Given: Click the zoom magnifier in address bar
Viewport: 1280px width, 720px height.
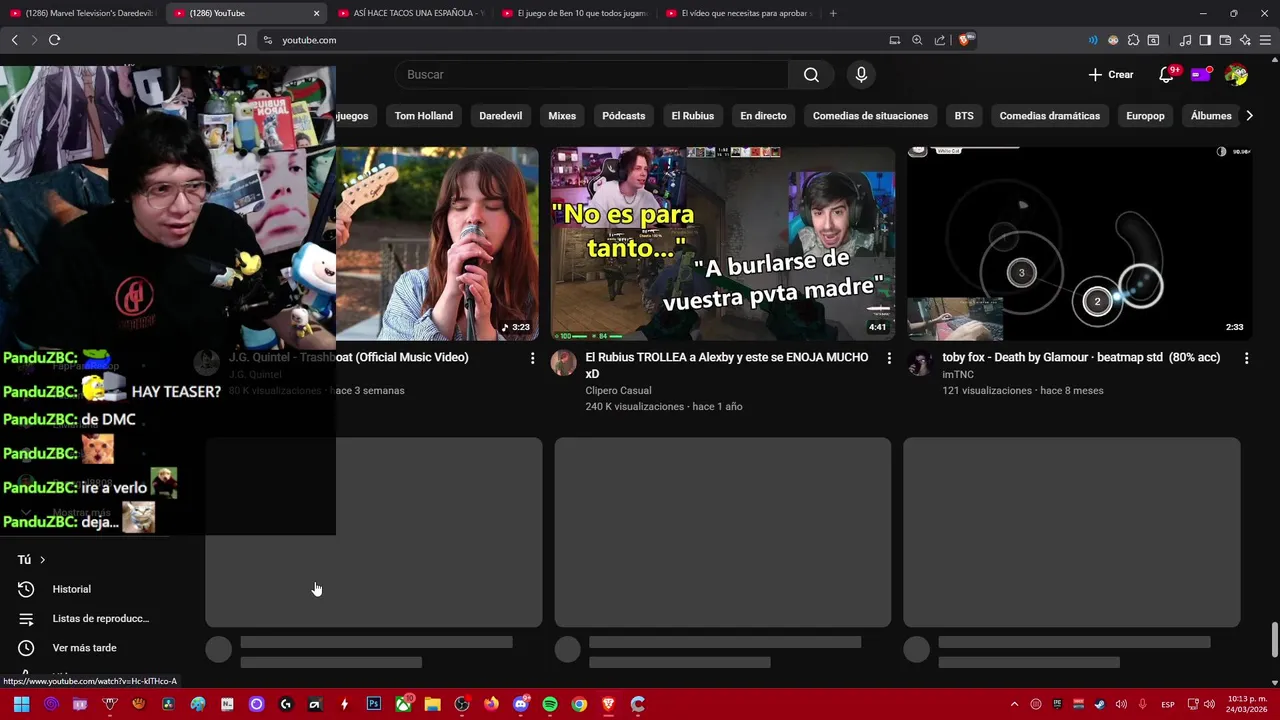Looking at the screenshot, I should pyautogui.click(x=917, y=40).
